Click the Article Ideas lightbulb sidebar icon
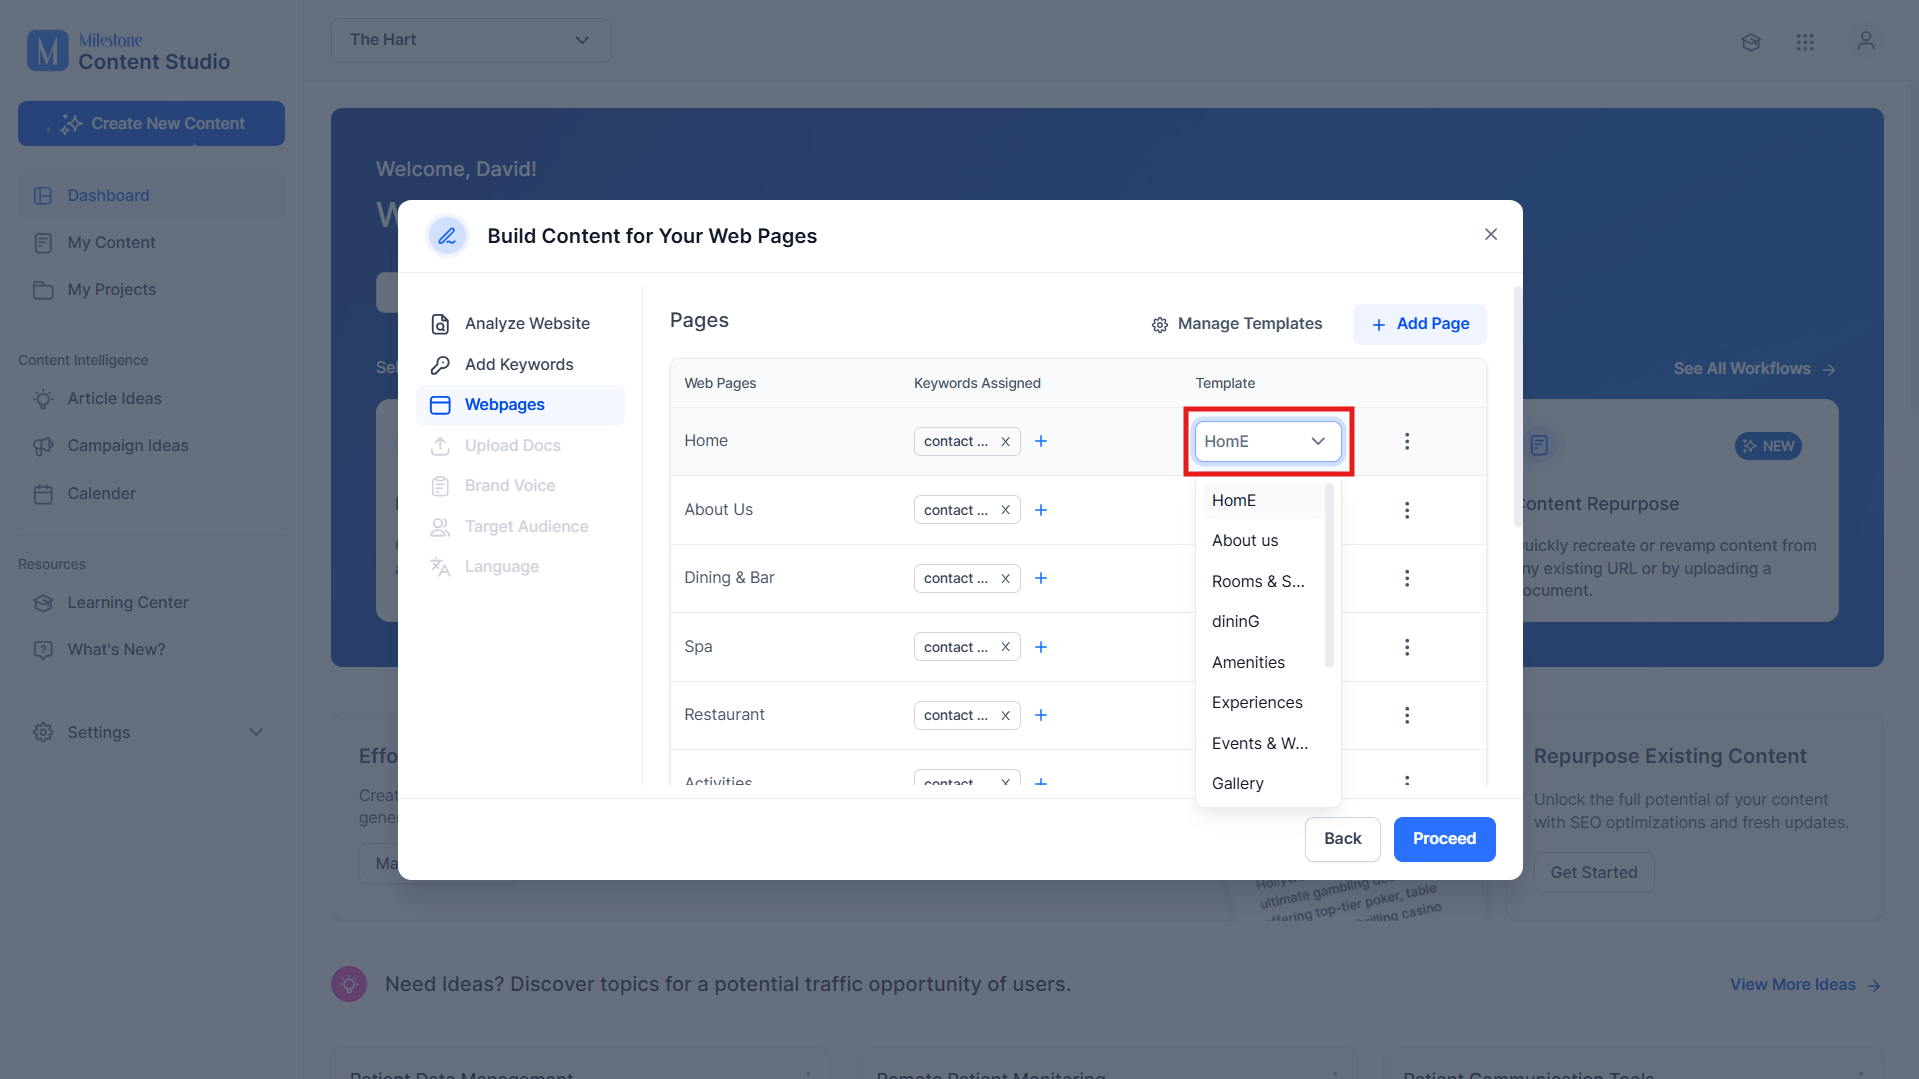This screenshot has width=1919, height=1079. click(x=43, y=399)
